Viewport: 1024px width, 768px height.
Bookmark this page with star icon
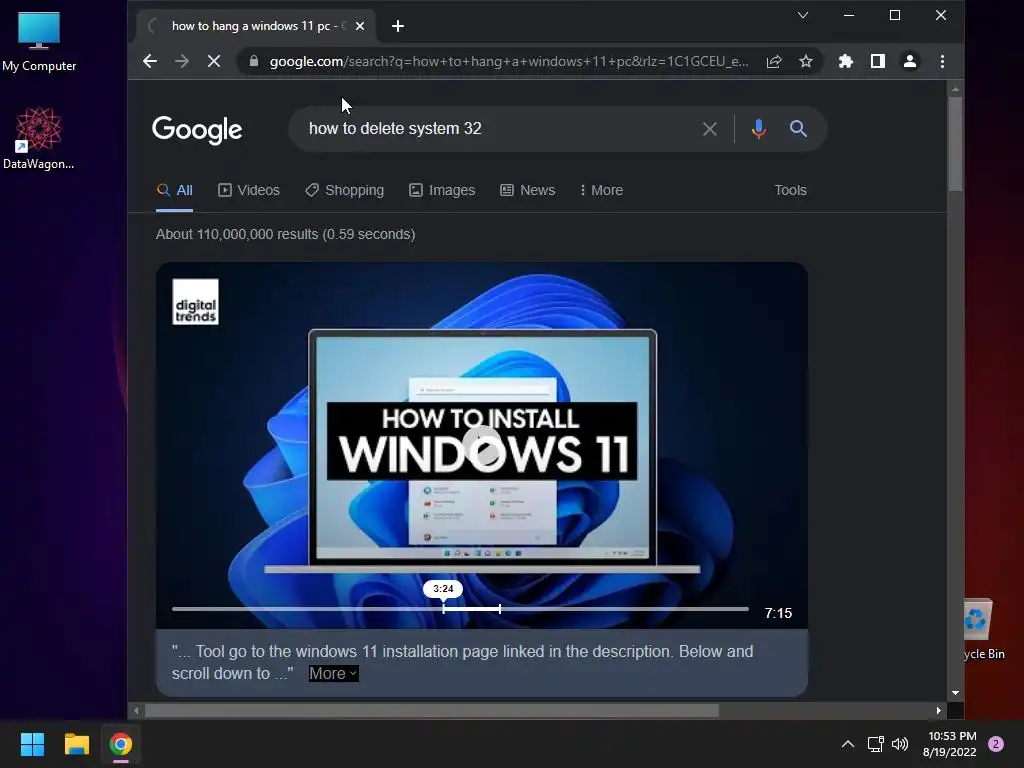pos(806,61)
